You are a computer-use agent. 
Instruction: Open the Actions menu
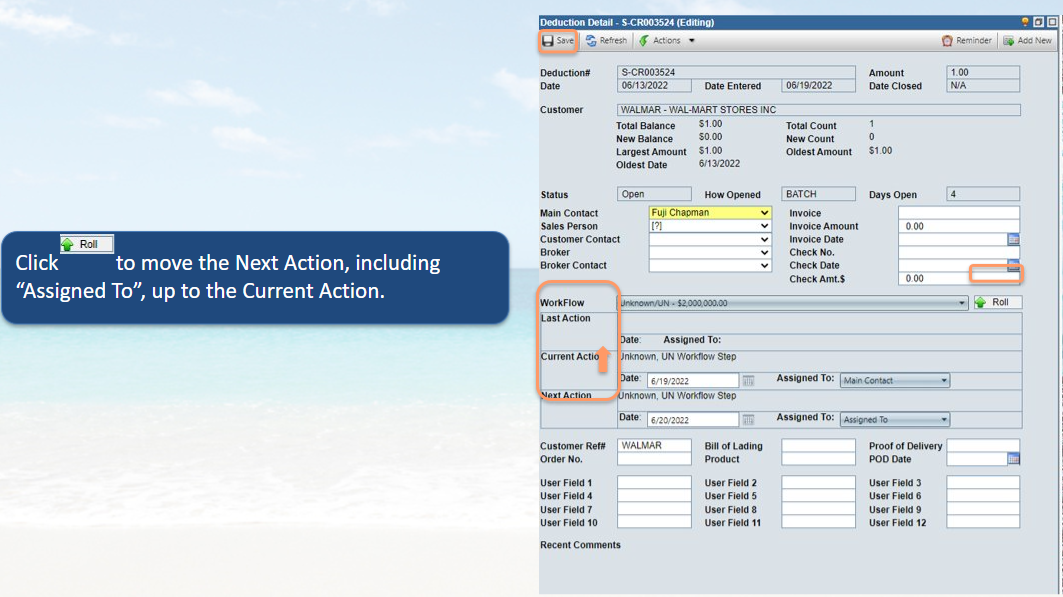click(666, 41)
